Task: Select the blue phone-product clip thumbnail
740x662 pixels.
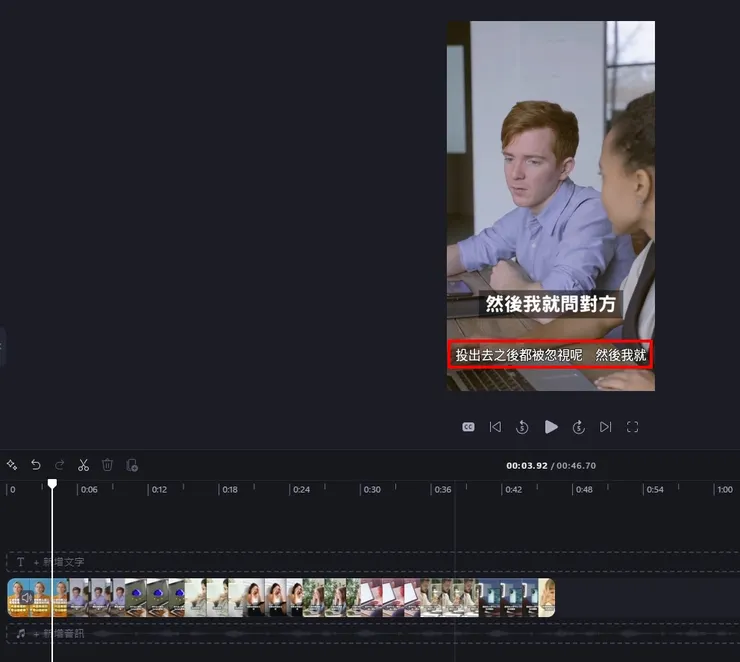Action: [509, 598]
